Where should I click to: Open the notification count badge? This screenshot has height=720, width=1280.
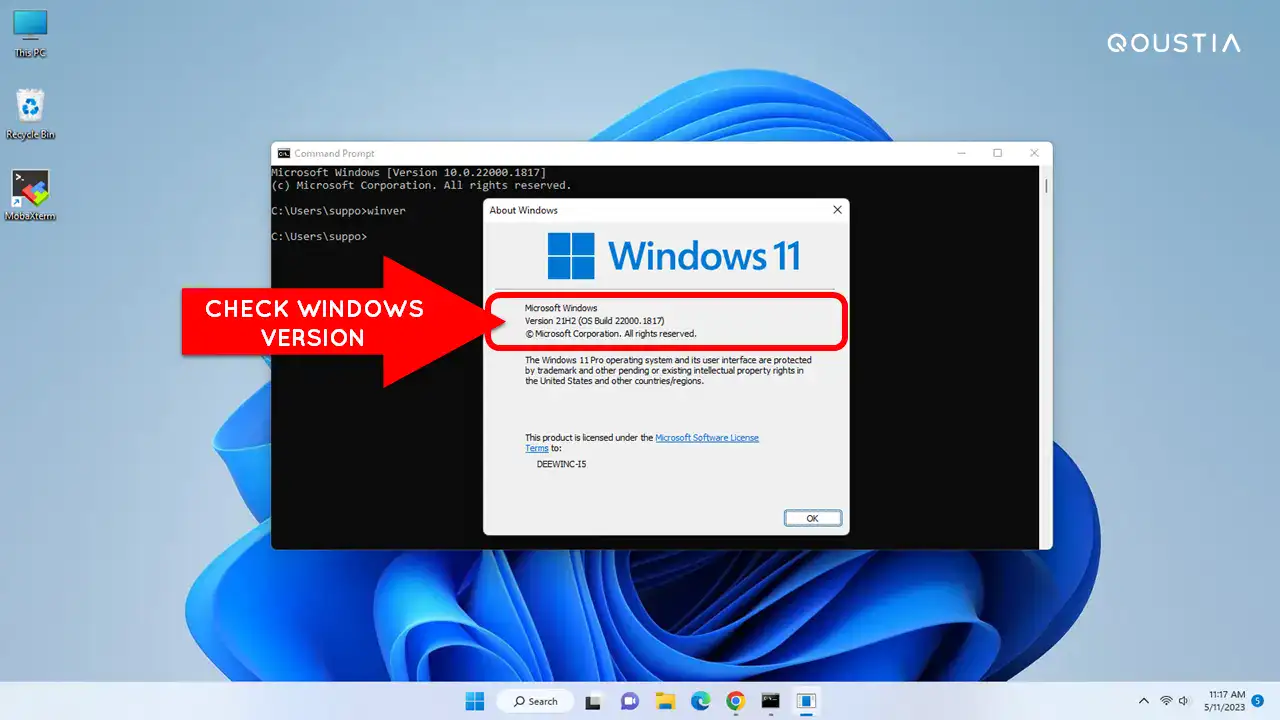pyautogui.click(x=1257, y=701)
